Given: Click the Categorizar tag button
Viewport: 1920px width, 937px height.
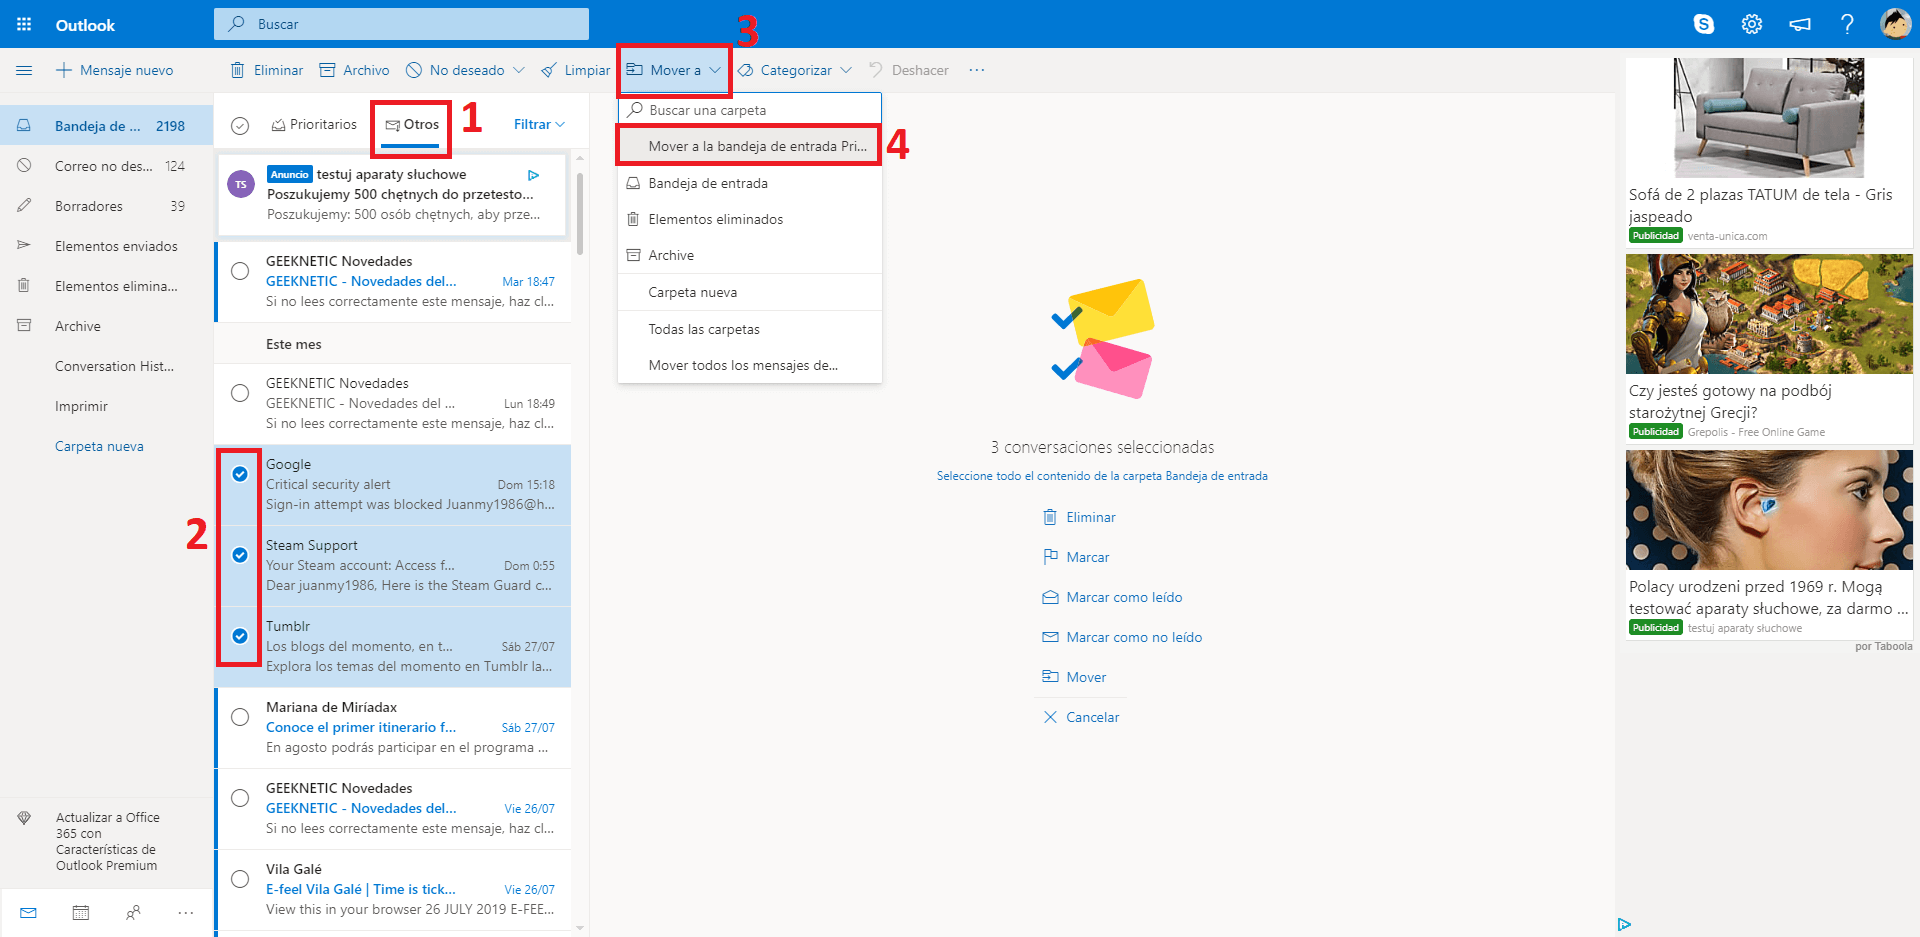Looking at the screenshot, I should (x=785, y=70).
